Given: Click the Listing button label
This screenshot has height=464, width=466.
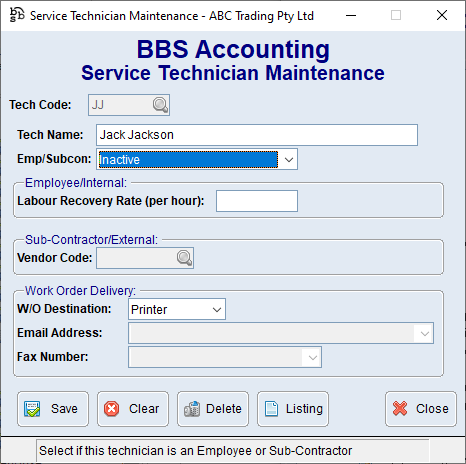Looking at the screenshot, I should (x=304, y=409).
